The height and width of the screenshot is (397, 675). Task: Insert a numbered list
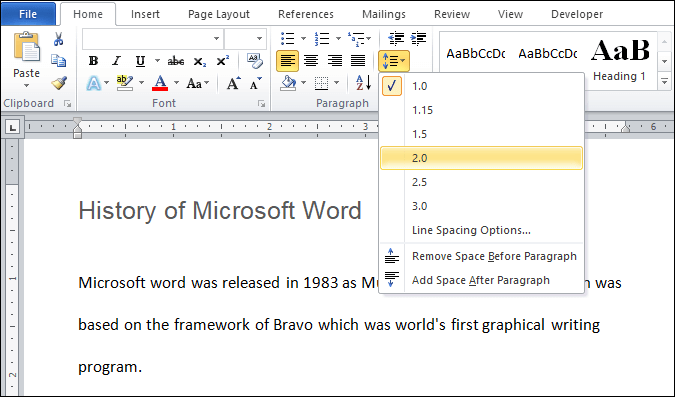(322, 39)
